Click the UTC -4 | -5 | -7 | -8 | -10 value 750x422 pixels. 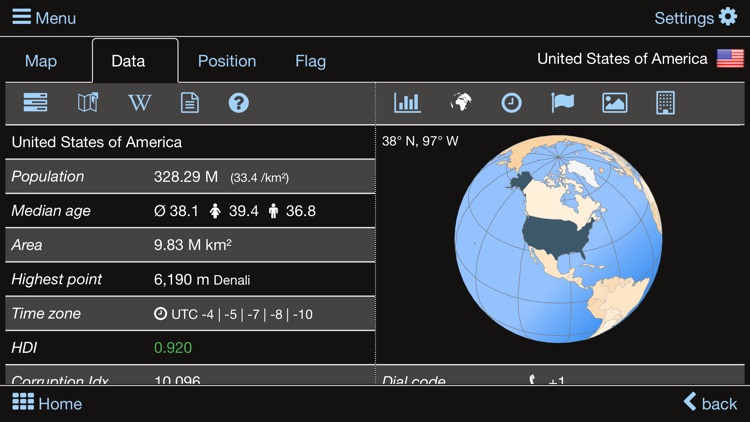click(x=242, y=314)
